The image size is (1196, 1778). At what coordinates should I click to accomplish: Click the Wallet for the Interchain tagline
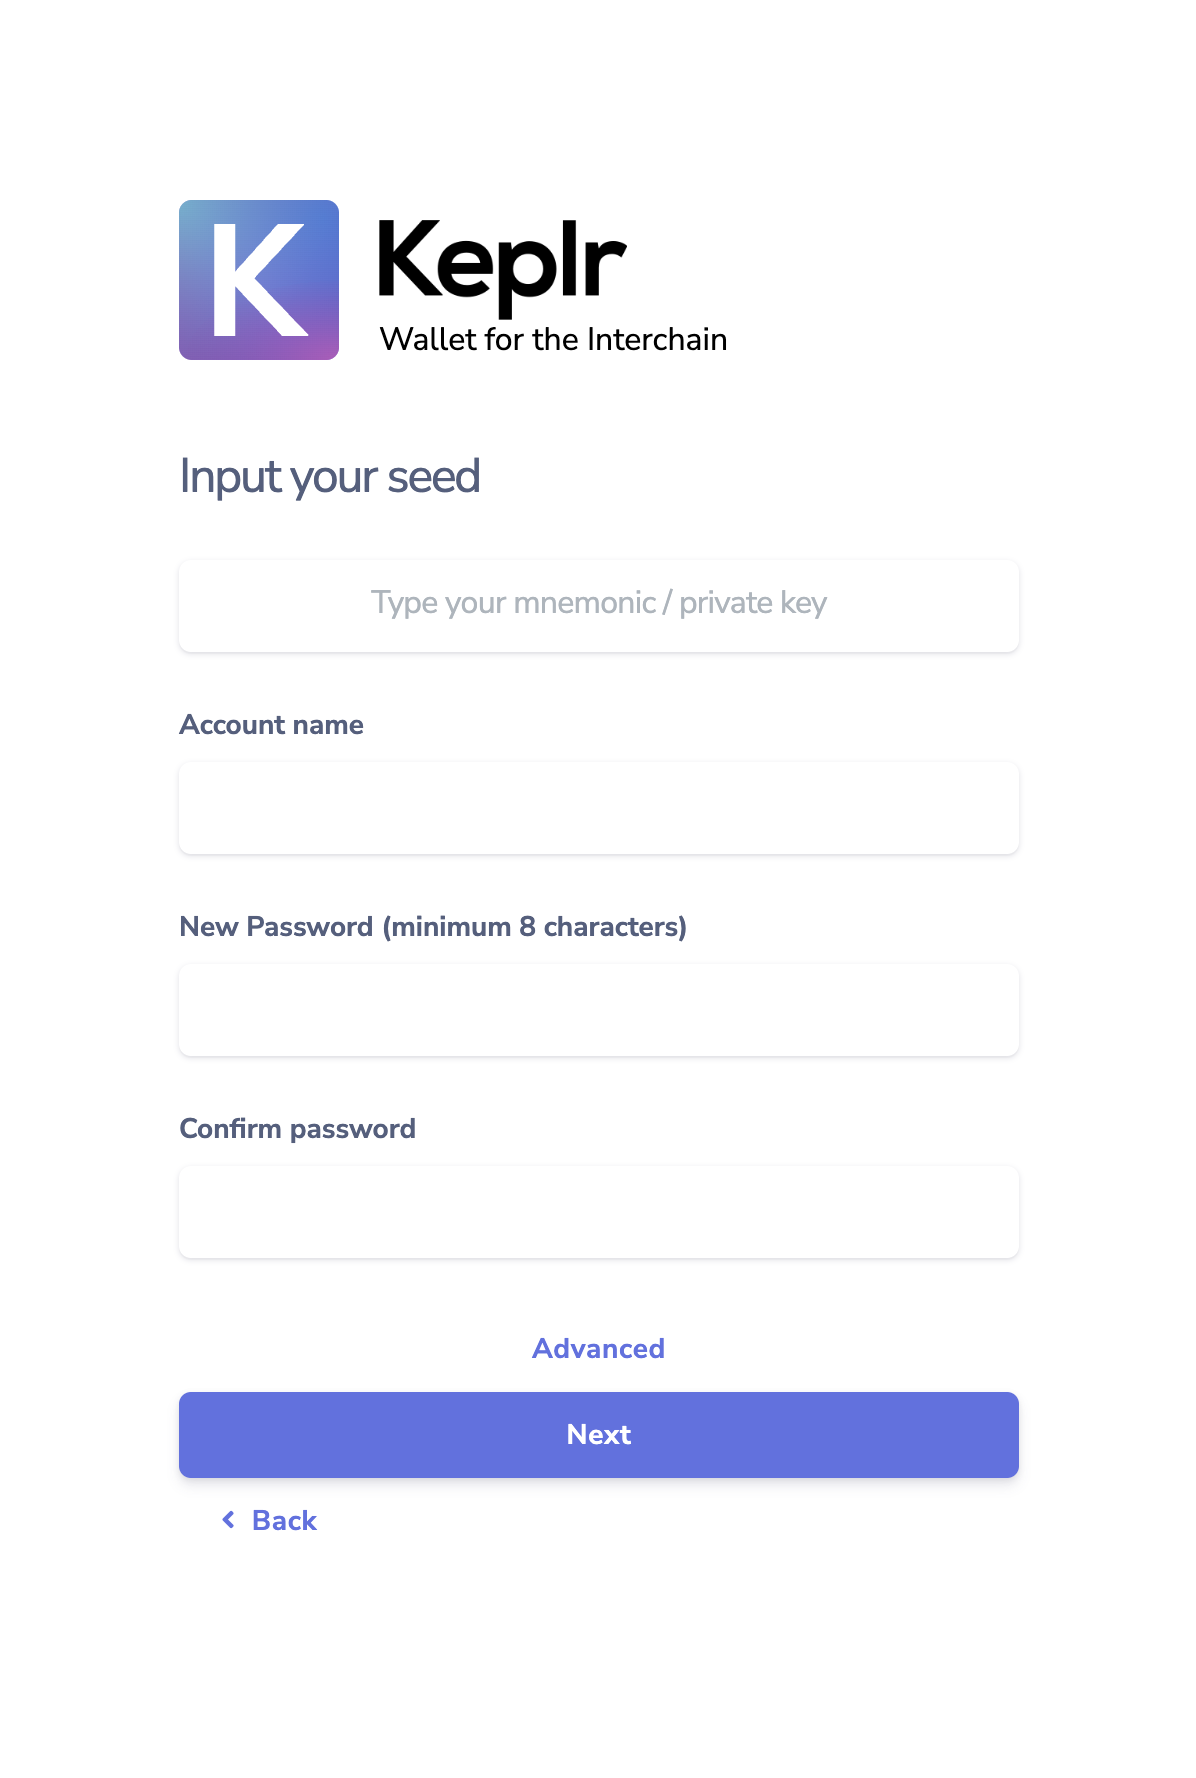click(553, 340)
